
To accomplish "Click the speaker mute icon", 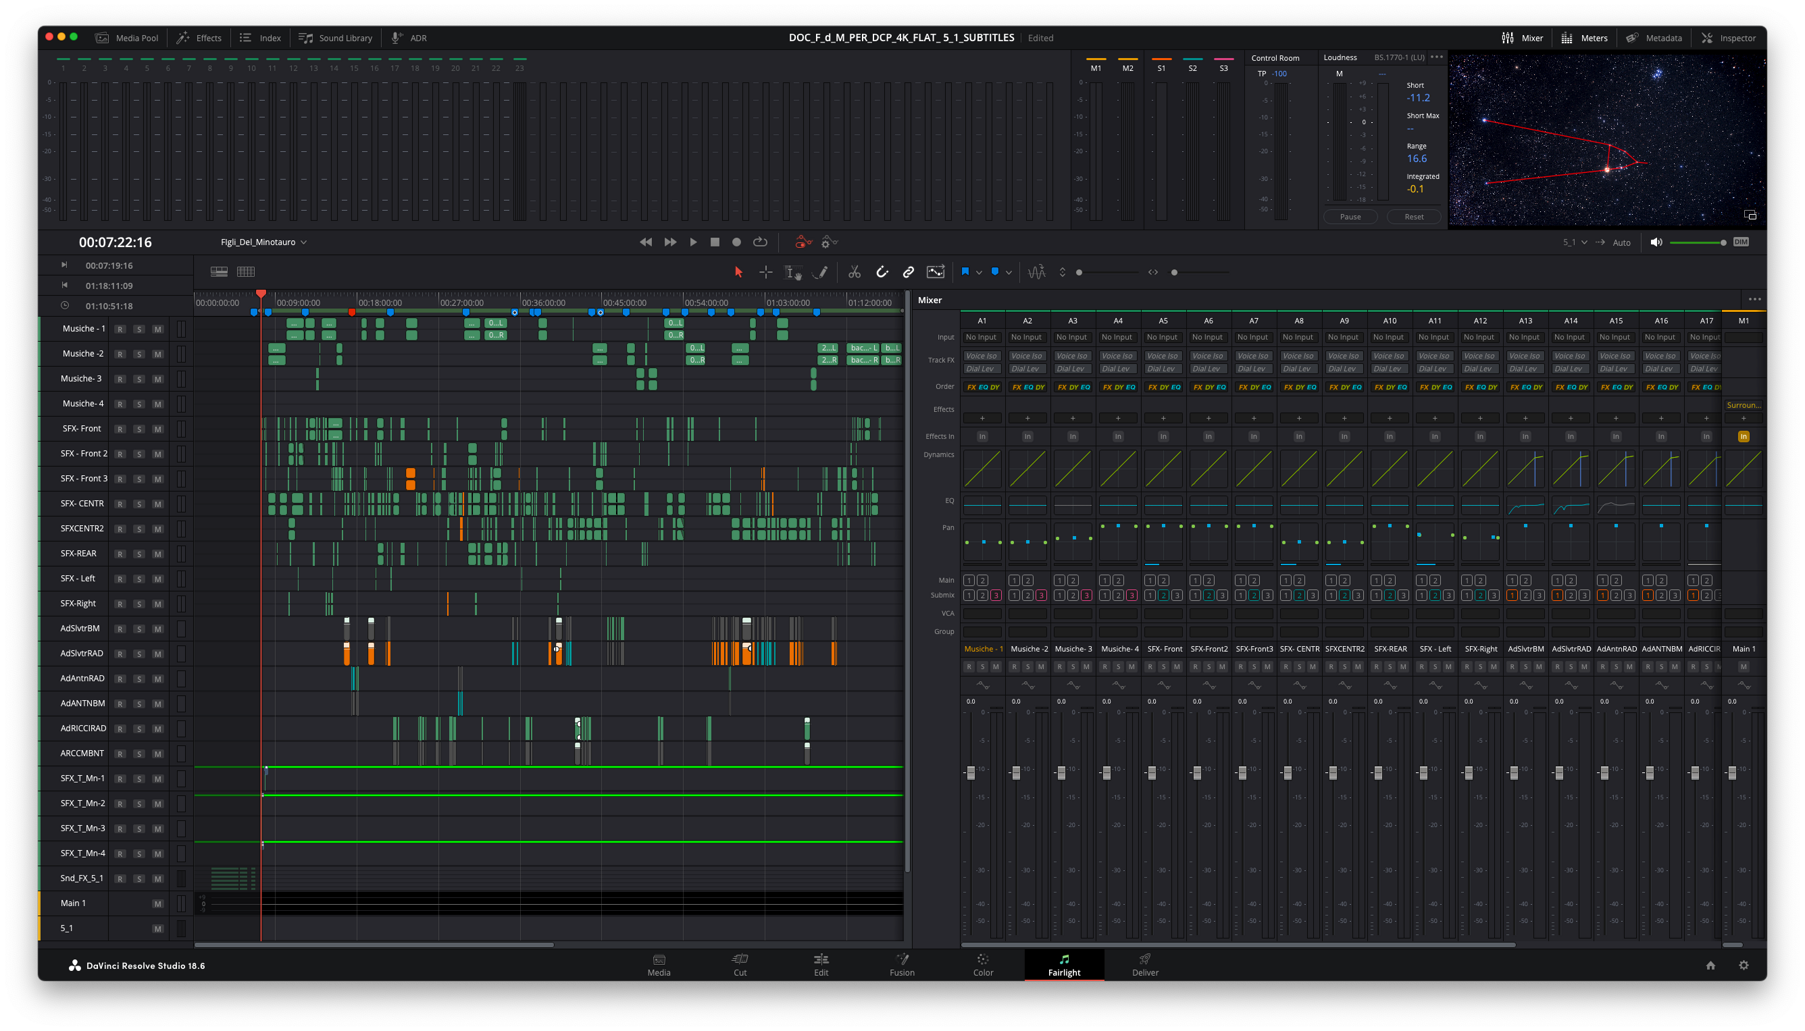I will tap(1656, 242).
